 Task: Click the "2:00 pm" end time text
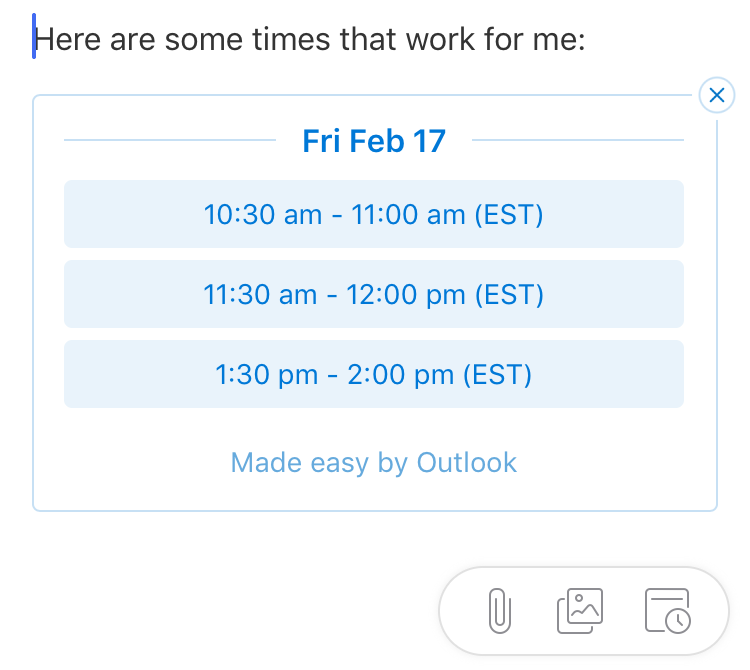point(400,374)
